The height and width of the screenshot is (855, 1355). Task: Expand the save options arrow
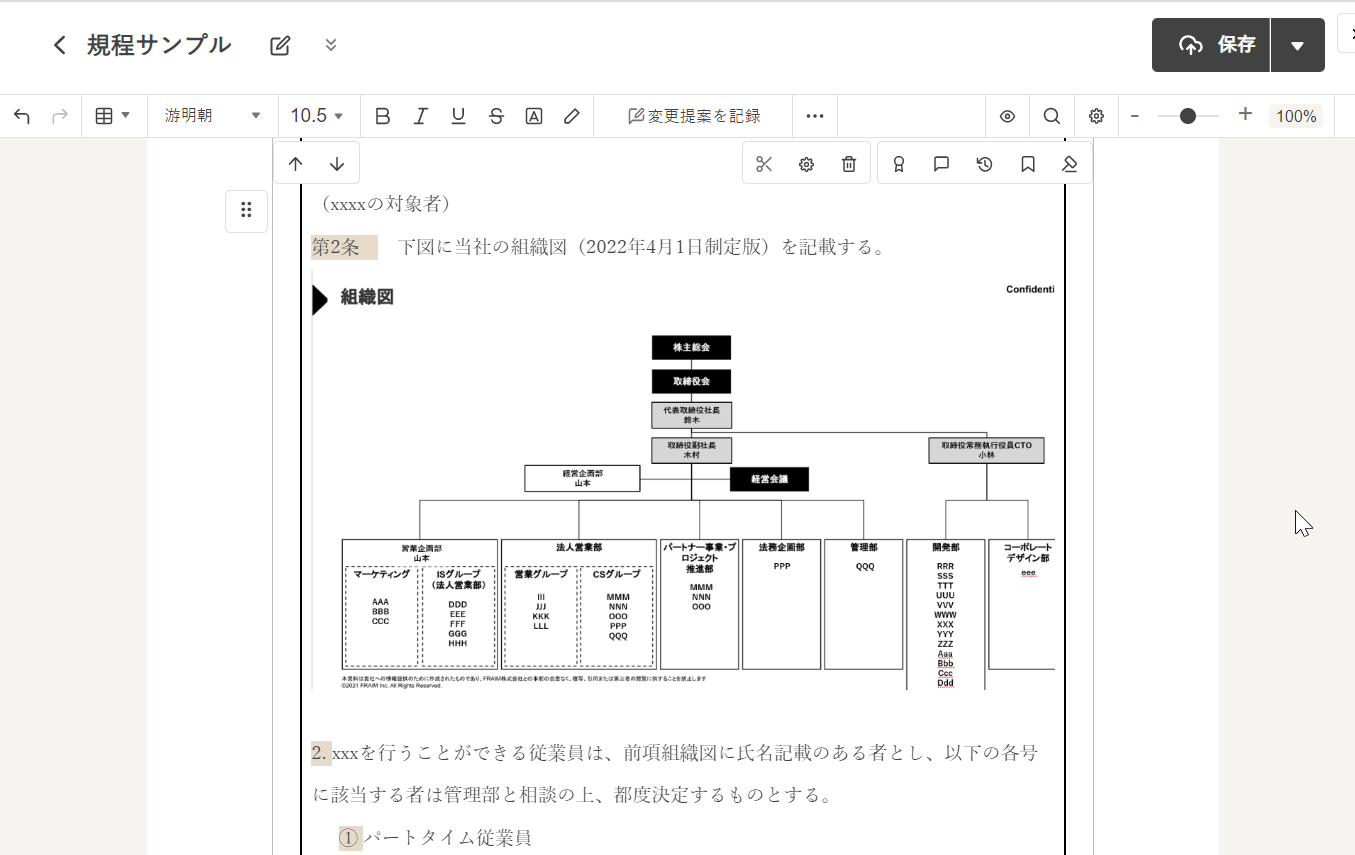(x=1297, y=46)
